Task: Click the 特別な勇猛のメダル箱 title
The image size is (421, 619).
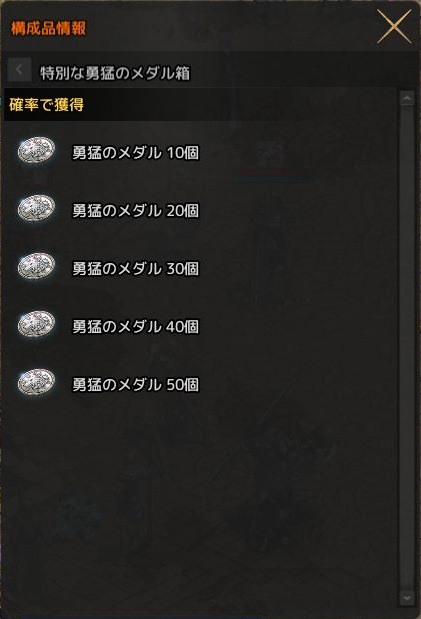Action: click(115, 73)
